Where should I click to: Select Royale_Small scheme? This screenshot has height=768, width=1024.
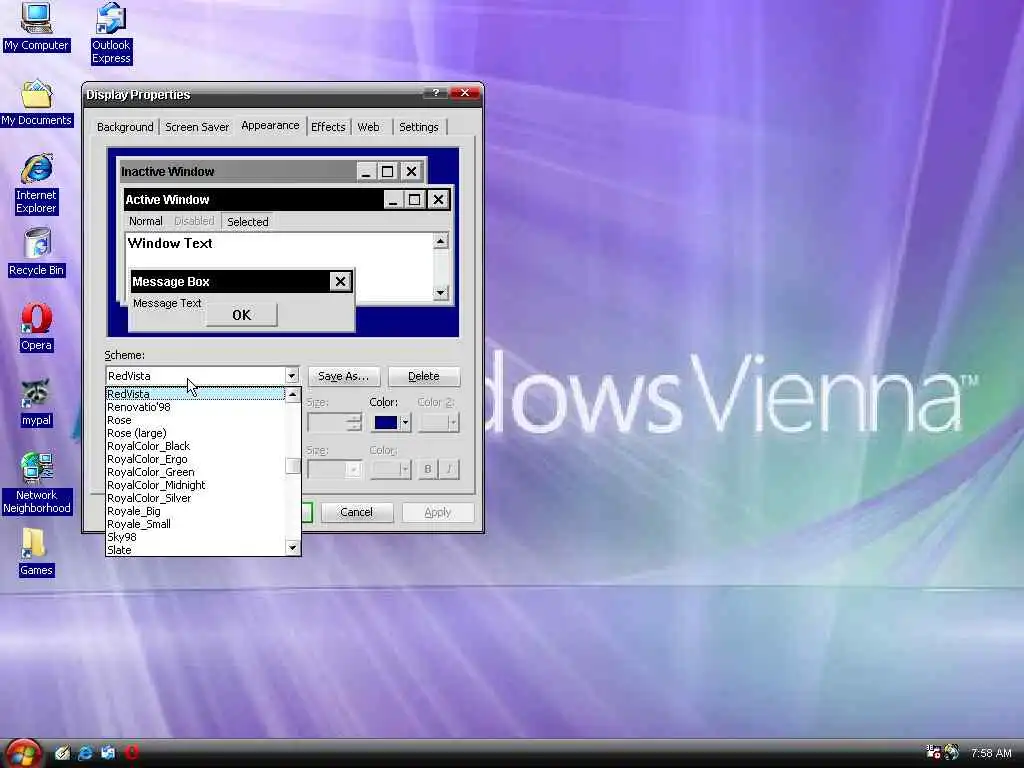[x=195, y=524]
